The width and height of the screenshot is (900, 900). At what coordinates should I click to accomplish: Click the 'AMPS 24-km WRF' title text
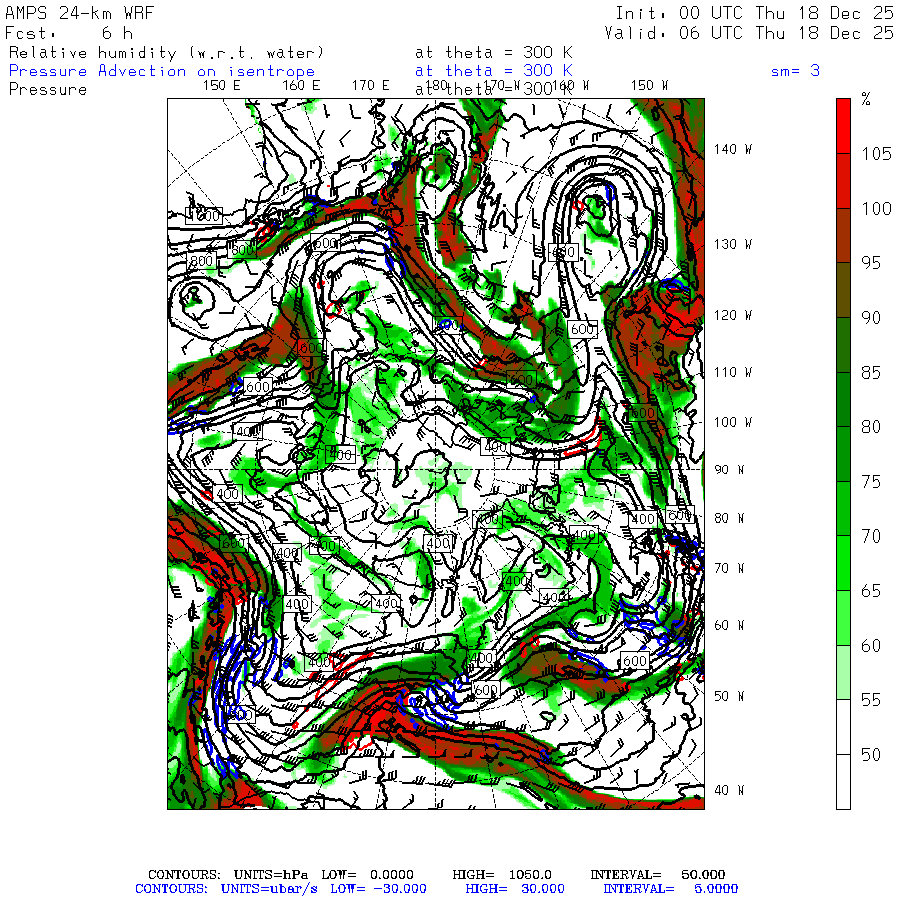[79, 13]
